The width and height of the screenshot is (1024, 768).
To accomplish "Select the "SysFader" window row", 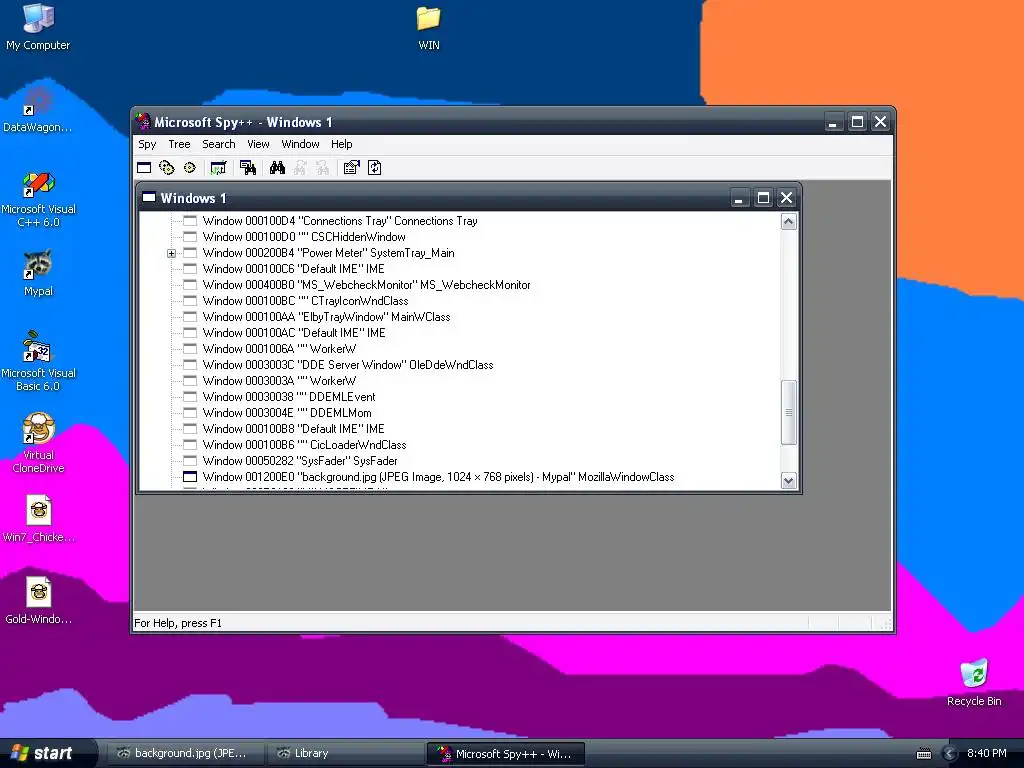I will point(300,461).
